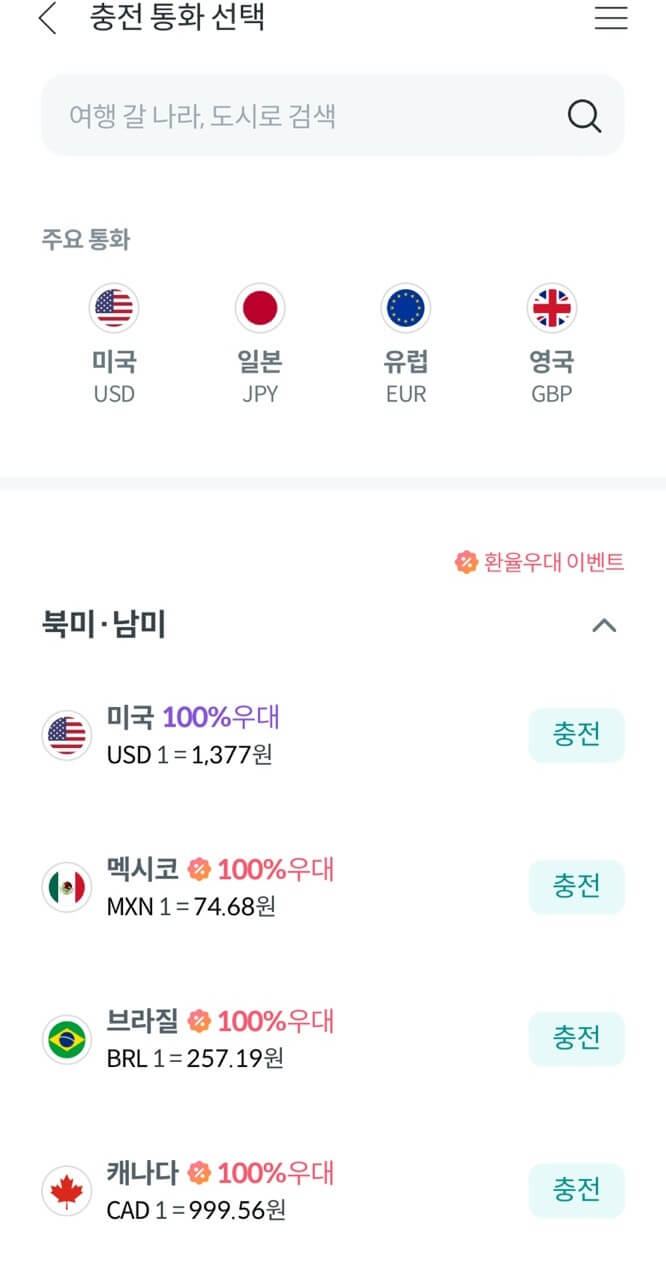Tap the Brazil flag next to BRL rate

[x=66, y=1038]
